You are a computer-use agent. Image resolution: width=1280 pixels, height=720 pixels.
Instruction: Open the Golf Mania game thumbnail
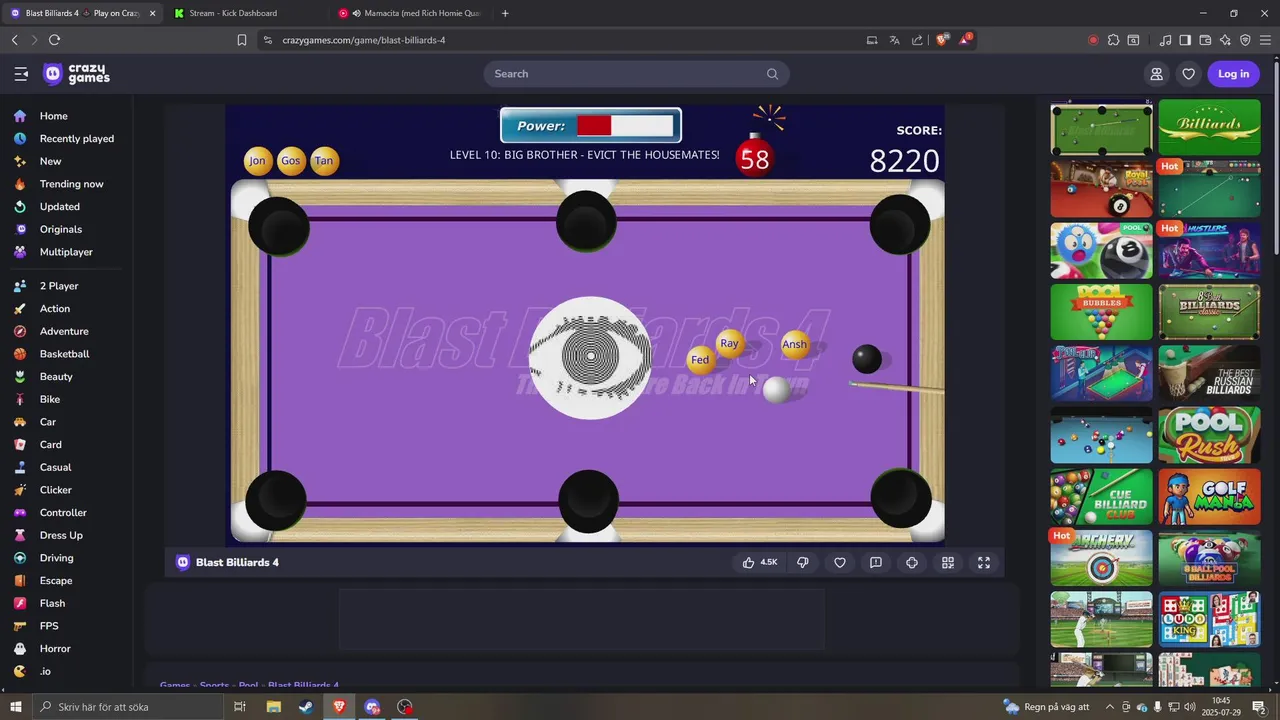1209,497
